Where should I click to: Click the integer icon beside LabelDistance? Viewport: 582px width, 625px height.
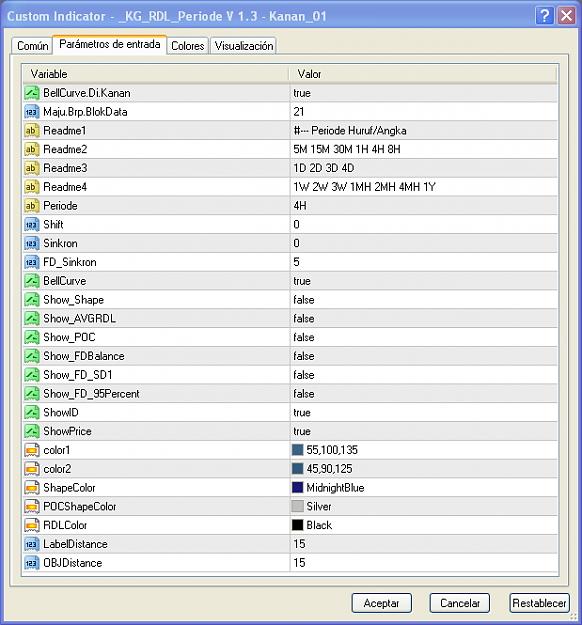pos(31,544)
